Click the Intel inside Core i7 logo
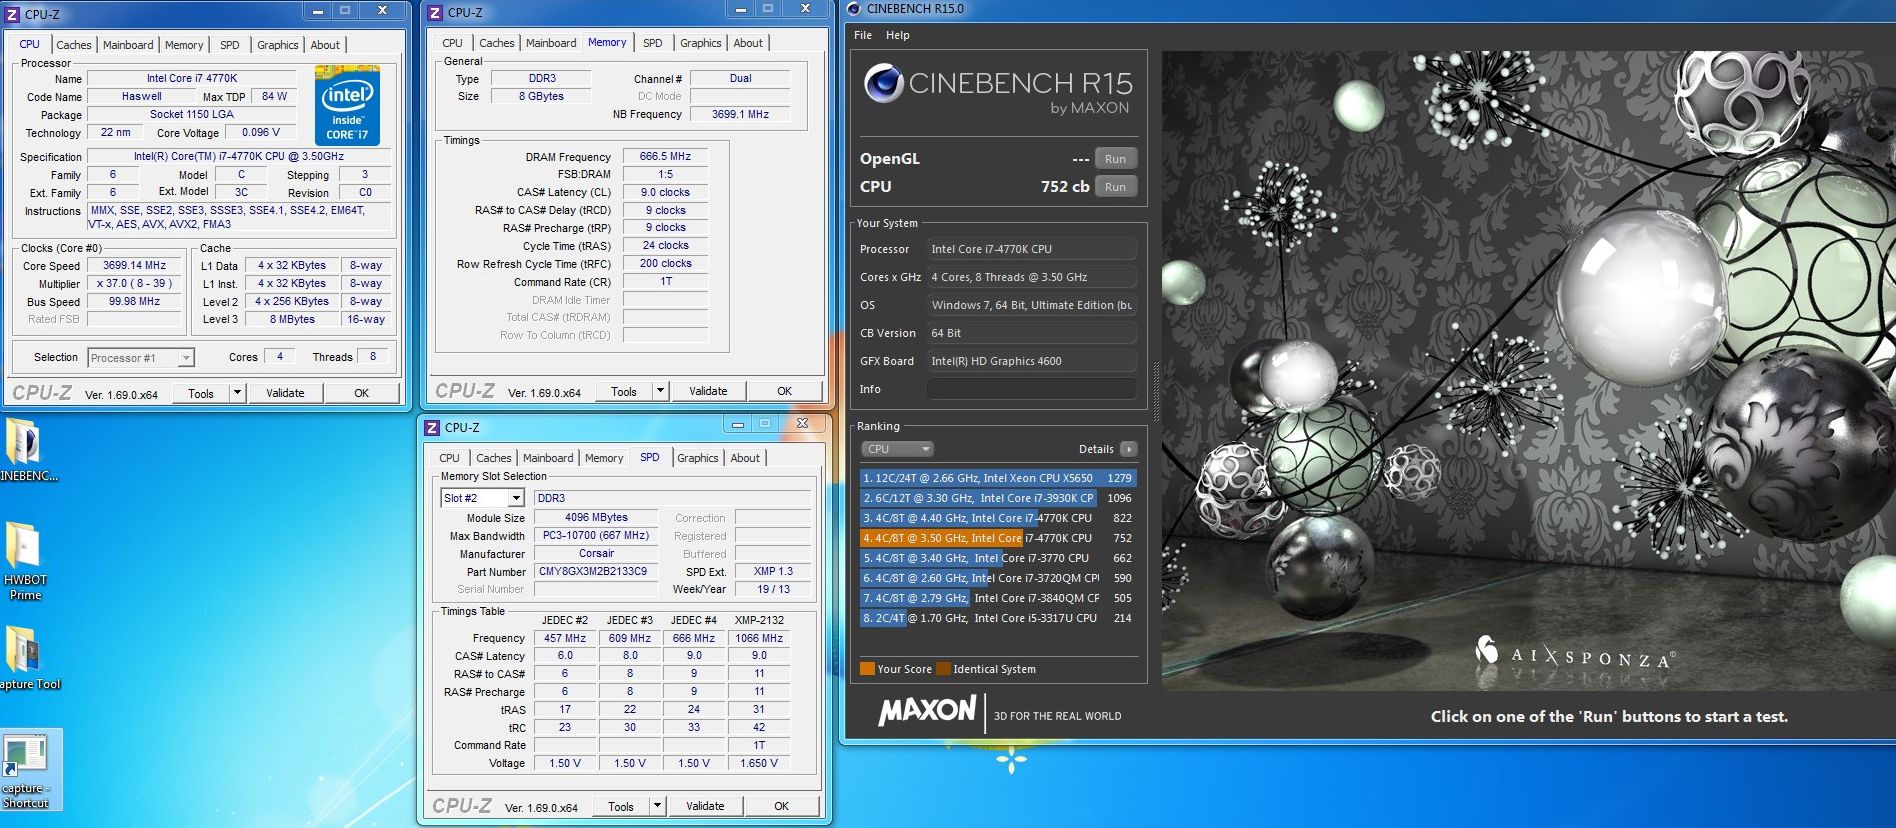Image resolution: width=1896 pixels, height=828 pixels. coord(347,105)
